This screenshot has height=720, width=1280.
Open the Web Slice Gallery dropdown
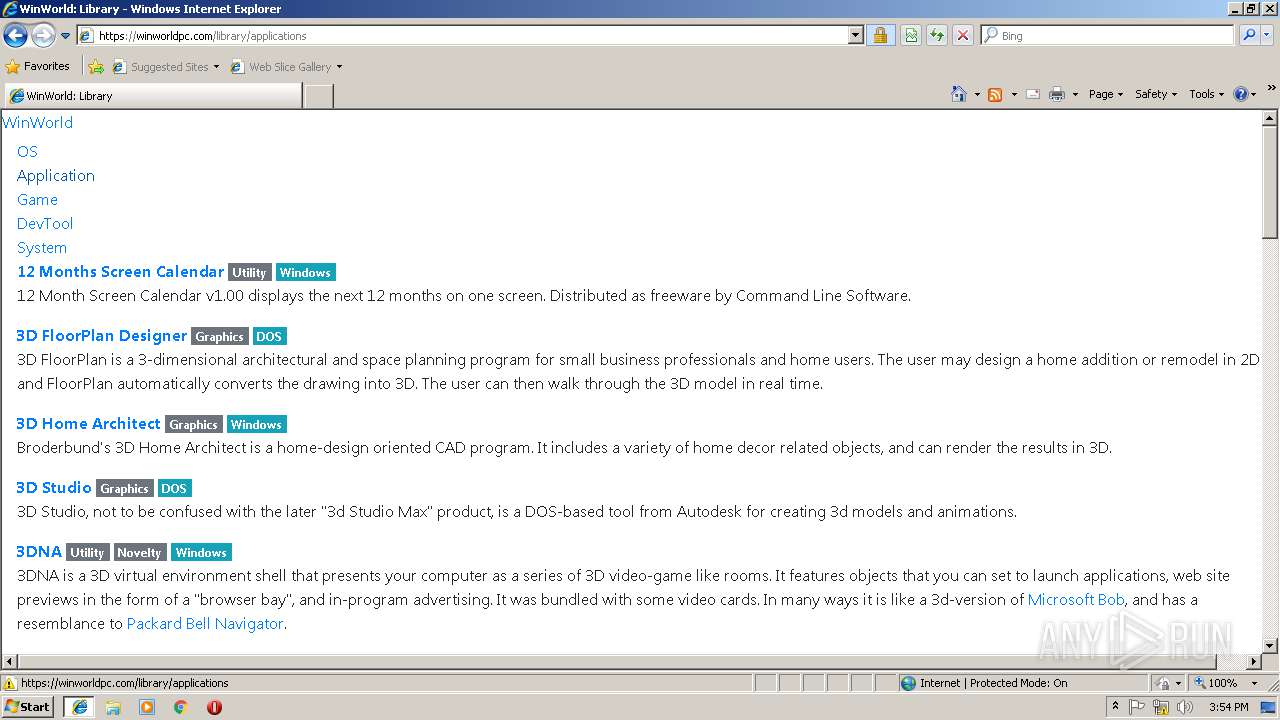pyautogui.click(x=286, y=67)
